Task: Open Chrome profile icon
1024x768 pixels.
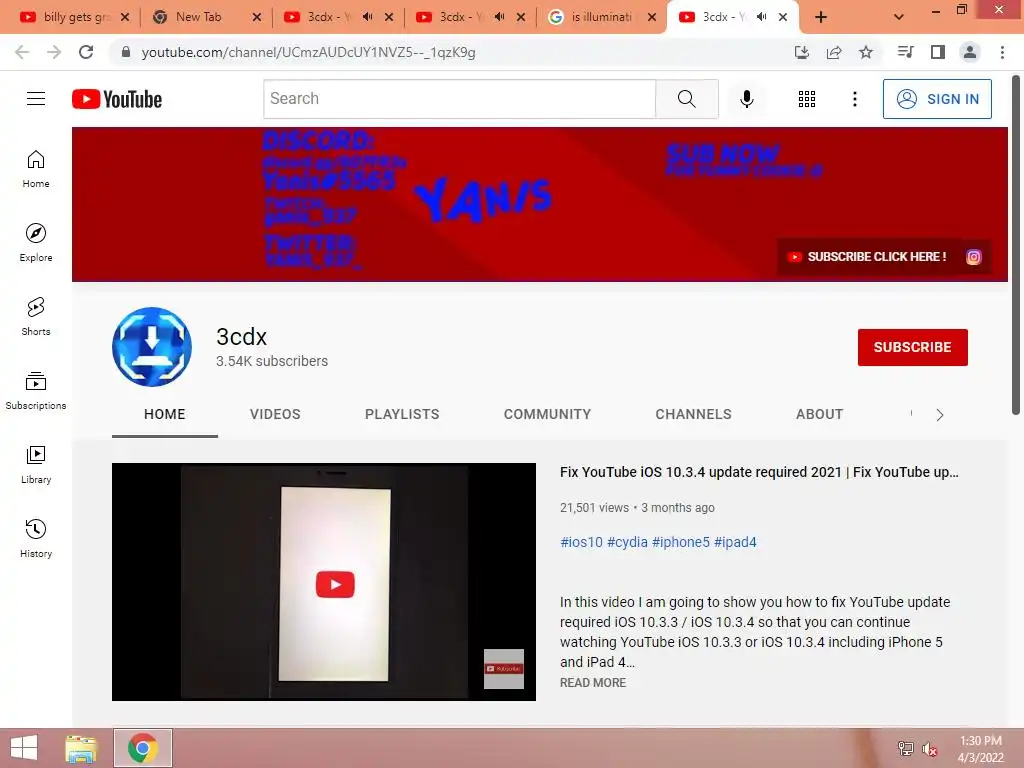Action: click(970, 52)
